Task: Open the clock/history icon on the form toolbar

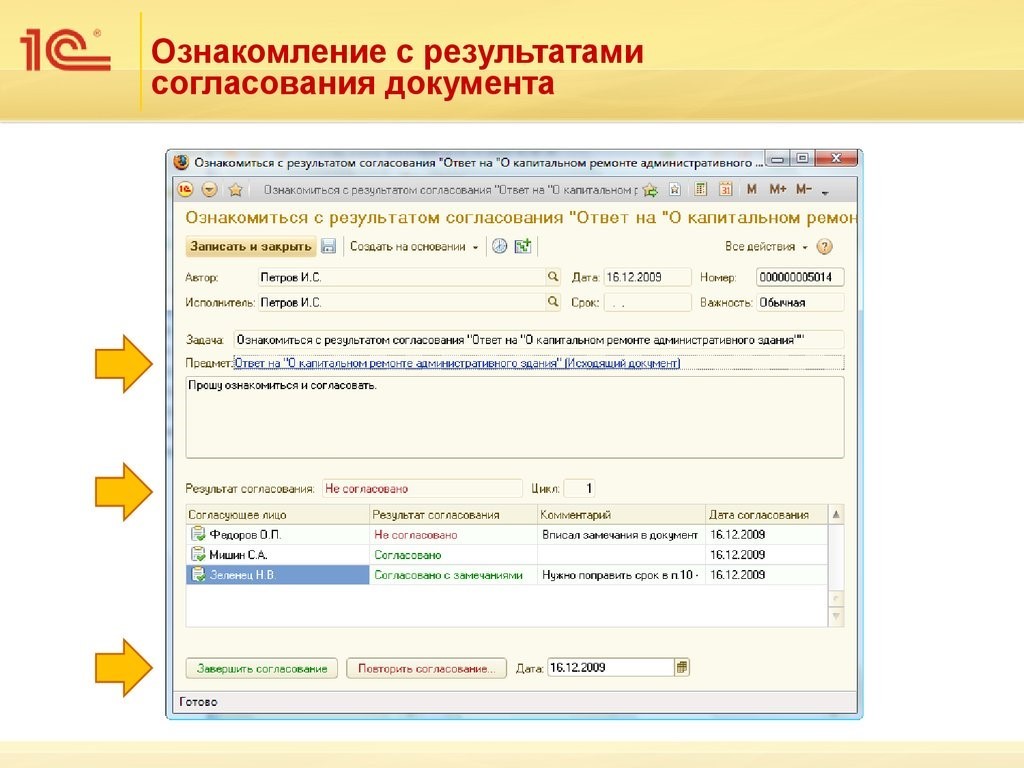Action: coord(499,245)
